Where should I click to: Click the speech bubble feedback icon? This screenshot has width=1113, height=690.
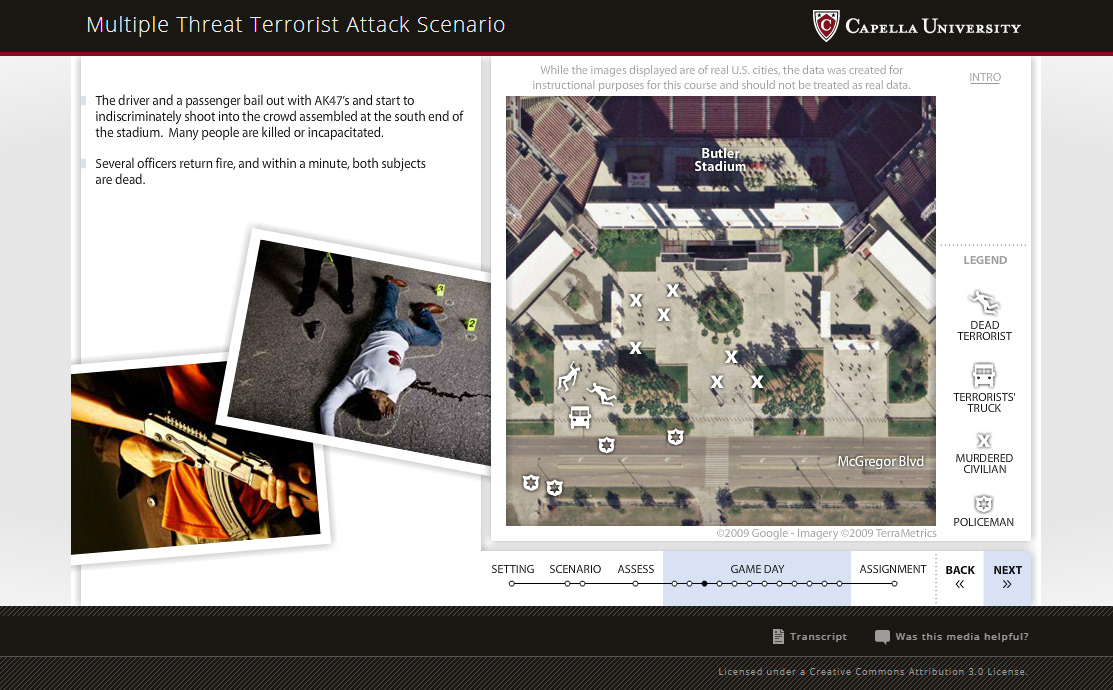882,637
